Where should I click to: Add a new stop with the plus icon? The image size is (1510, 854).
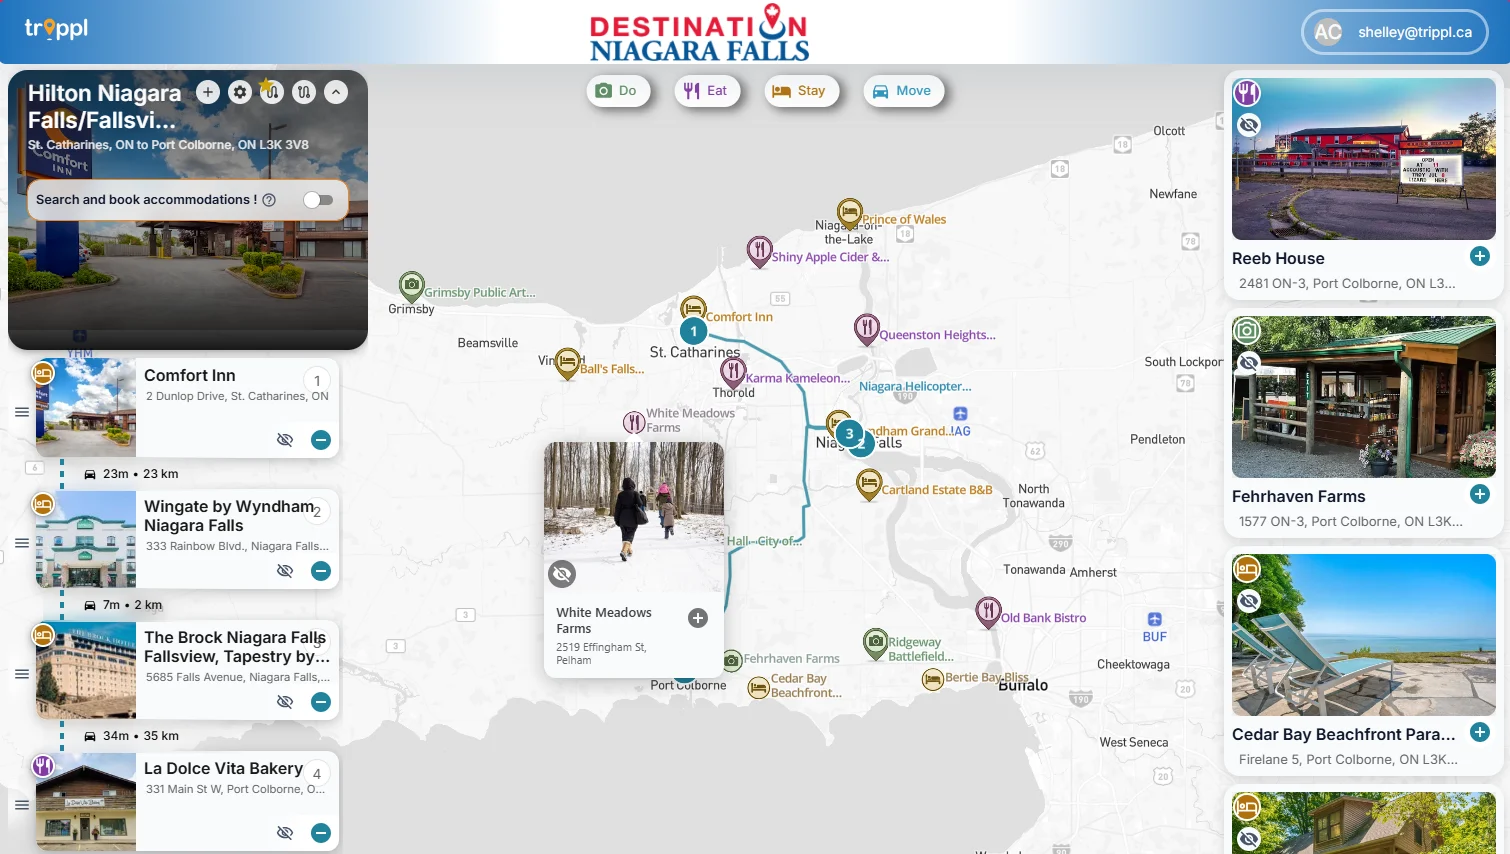click(208, 91)
